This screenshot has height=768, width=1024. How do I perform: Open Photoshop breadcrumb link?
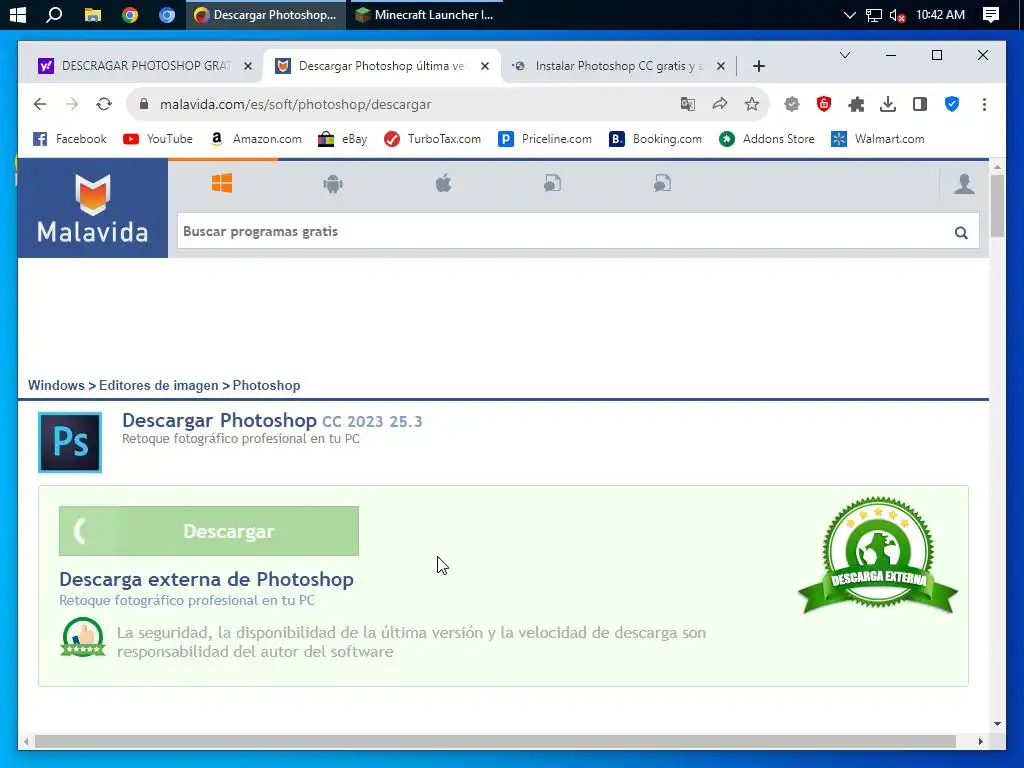point(266,385)
